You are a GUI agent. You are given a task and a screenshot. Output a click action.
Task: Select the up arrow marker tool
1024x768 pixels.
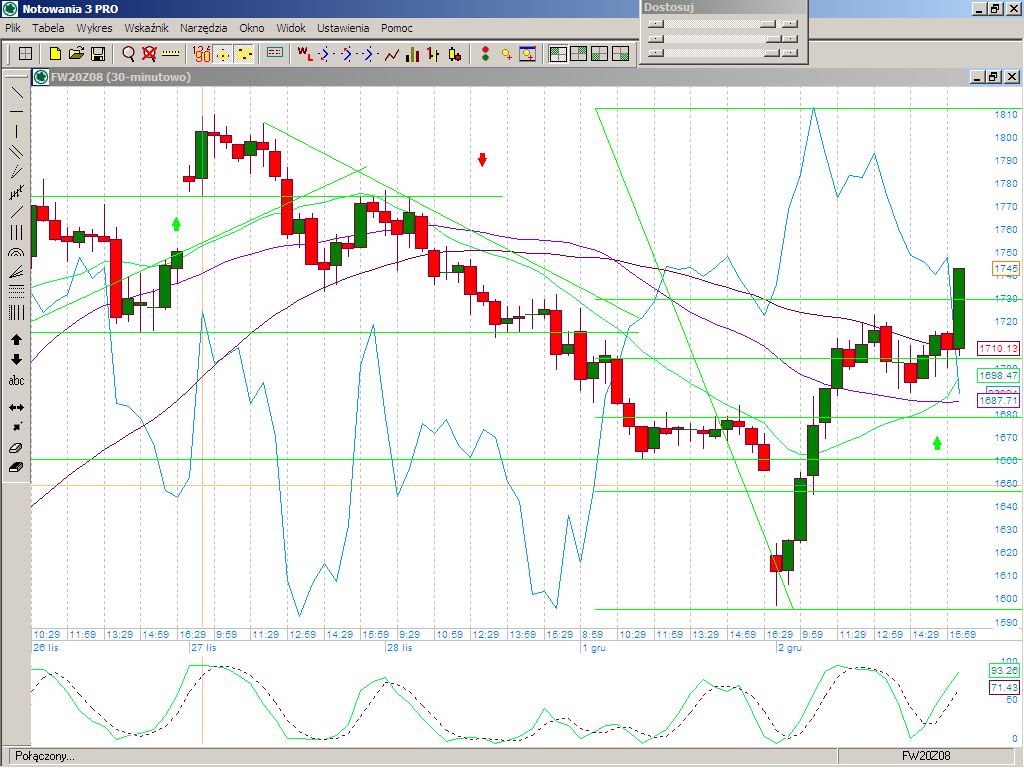[16, 340]
